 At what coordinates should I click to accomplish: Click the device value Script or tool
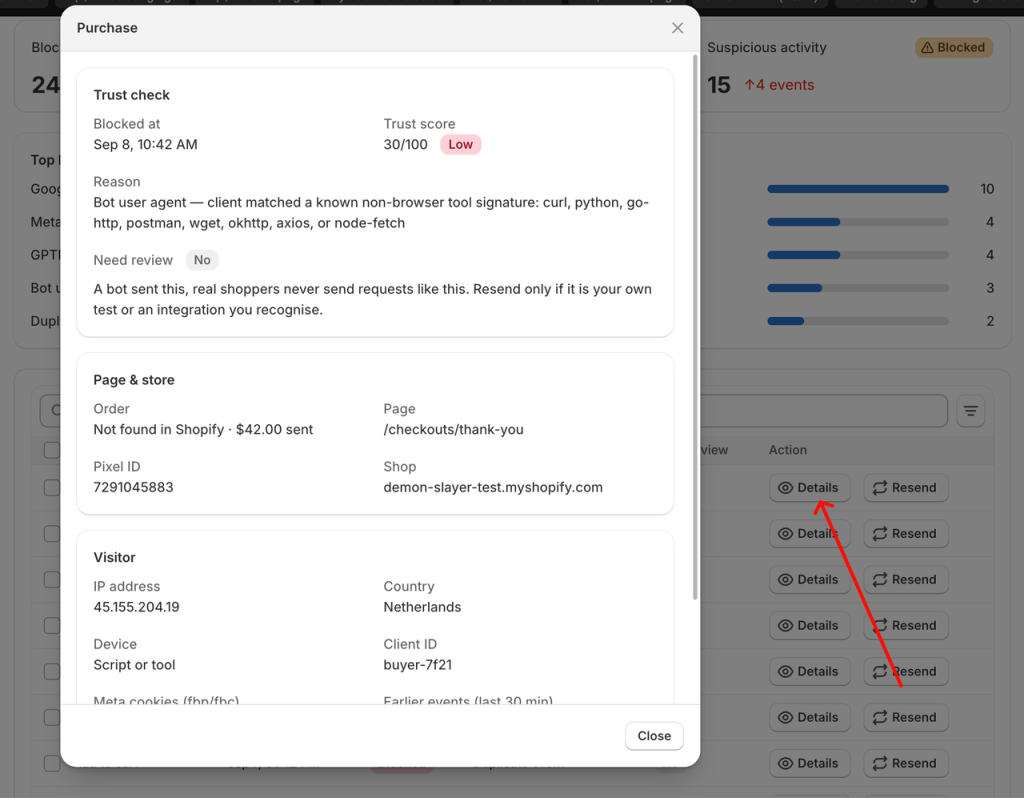[134, 665]
